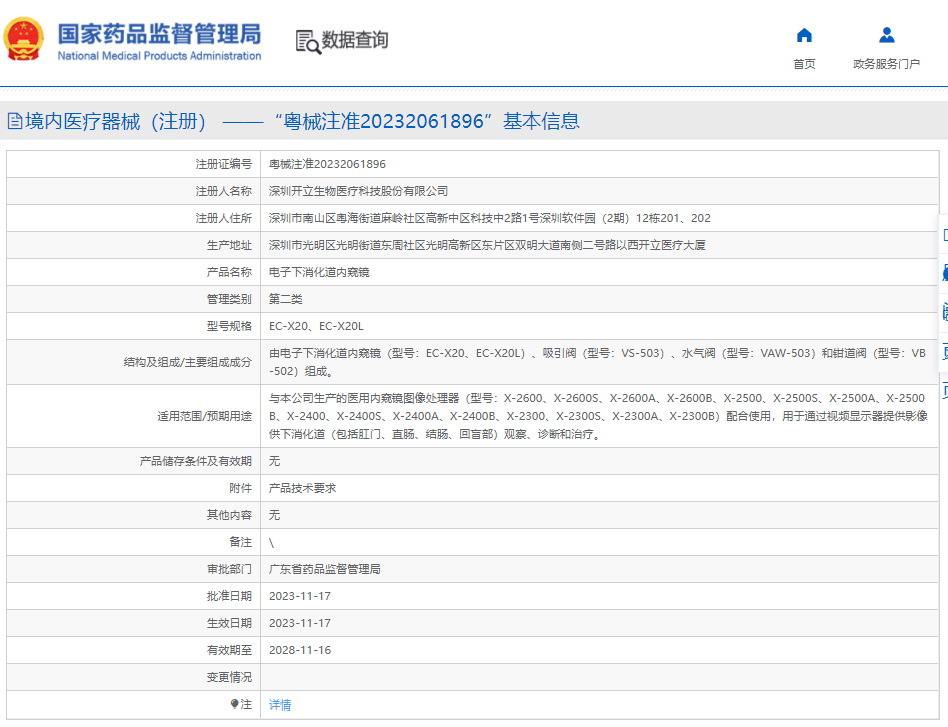This screenshot has width=948, height=727.
Task: Select registrant name 深圳开立生物医疗科技股份有限公司
Action: [359, 191]
